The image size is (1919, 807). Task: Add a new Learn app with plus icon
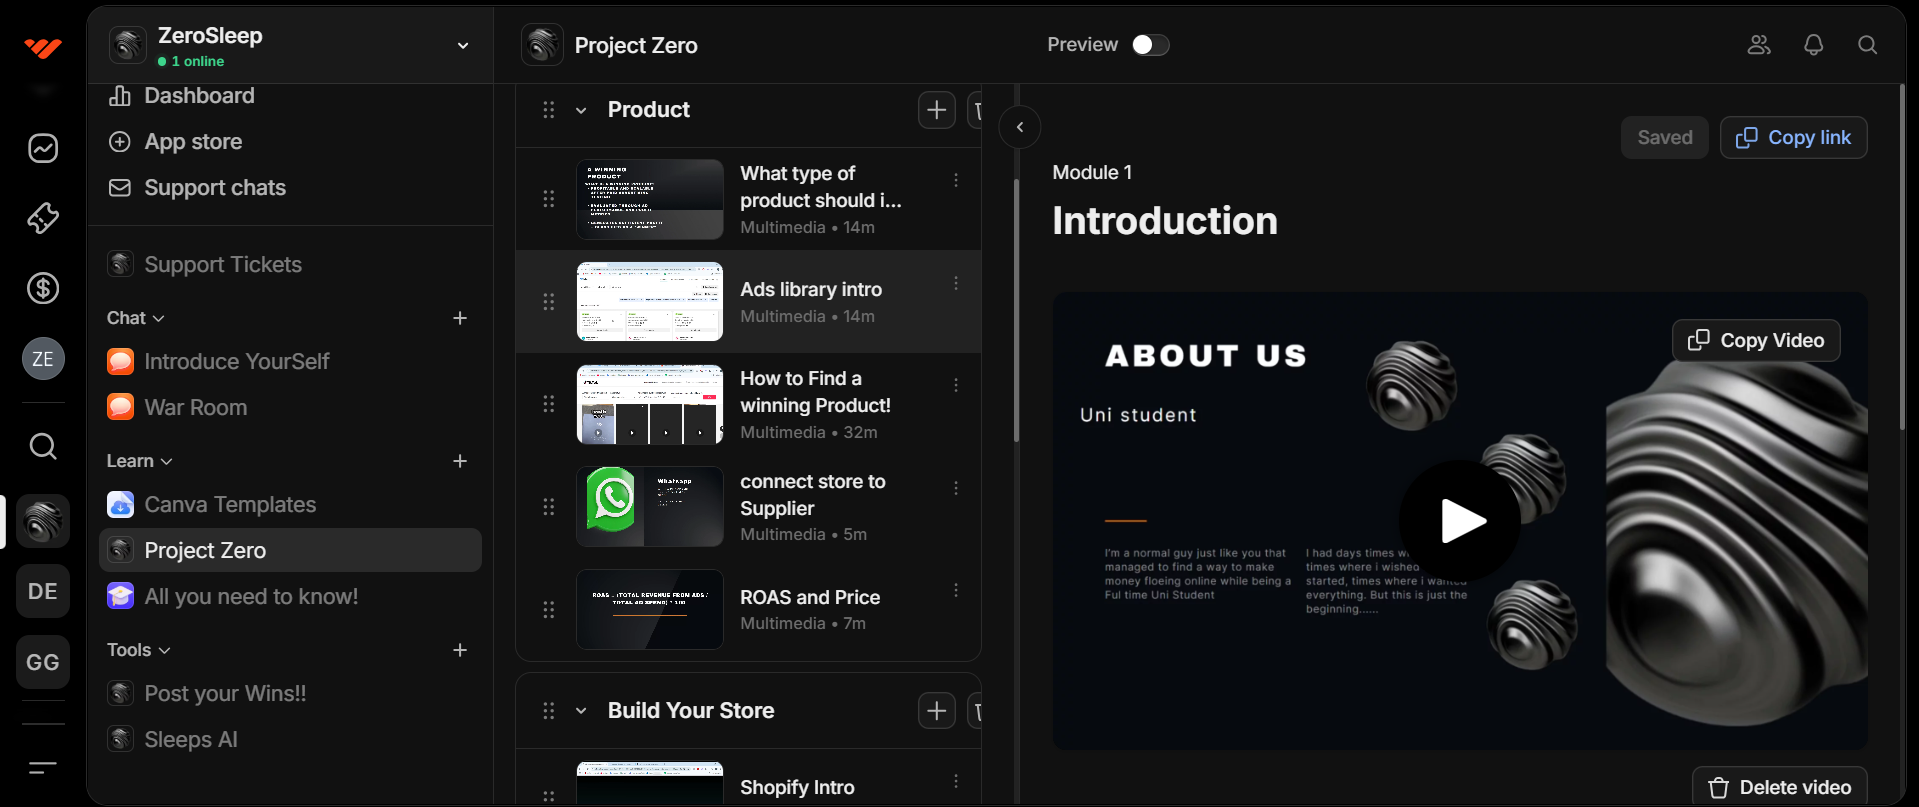coord(460,461)
